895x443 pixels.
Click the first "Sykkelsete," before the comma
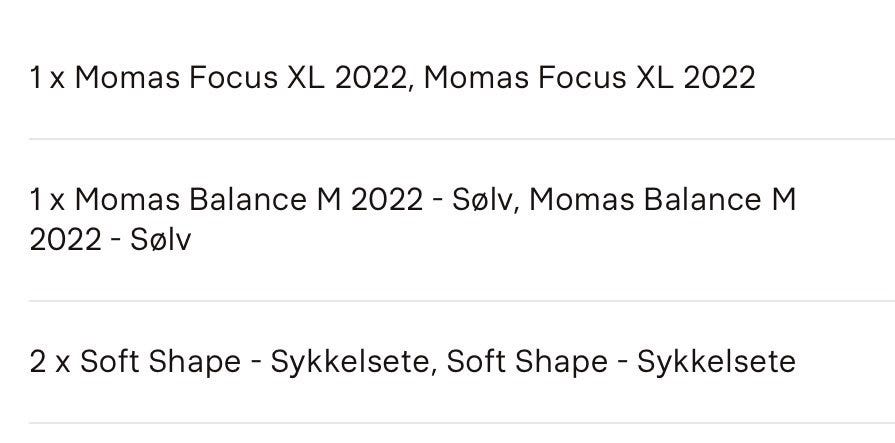pos(351,361)
